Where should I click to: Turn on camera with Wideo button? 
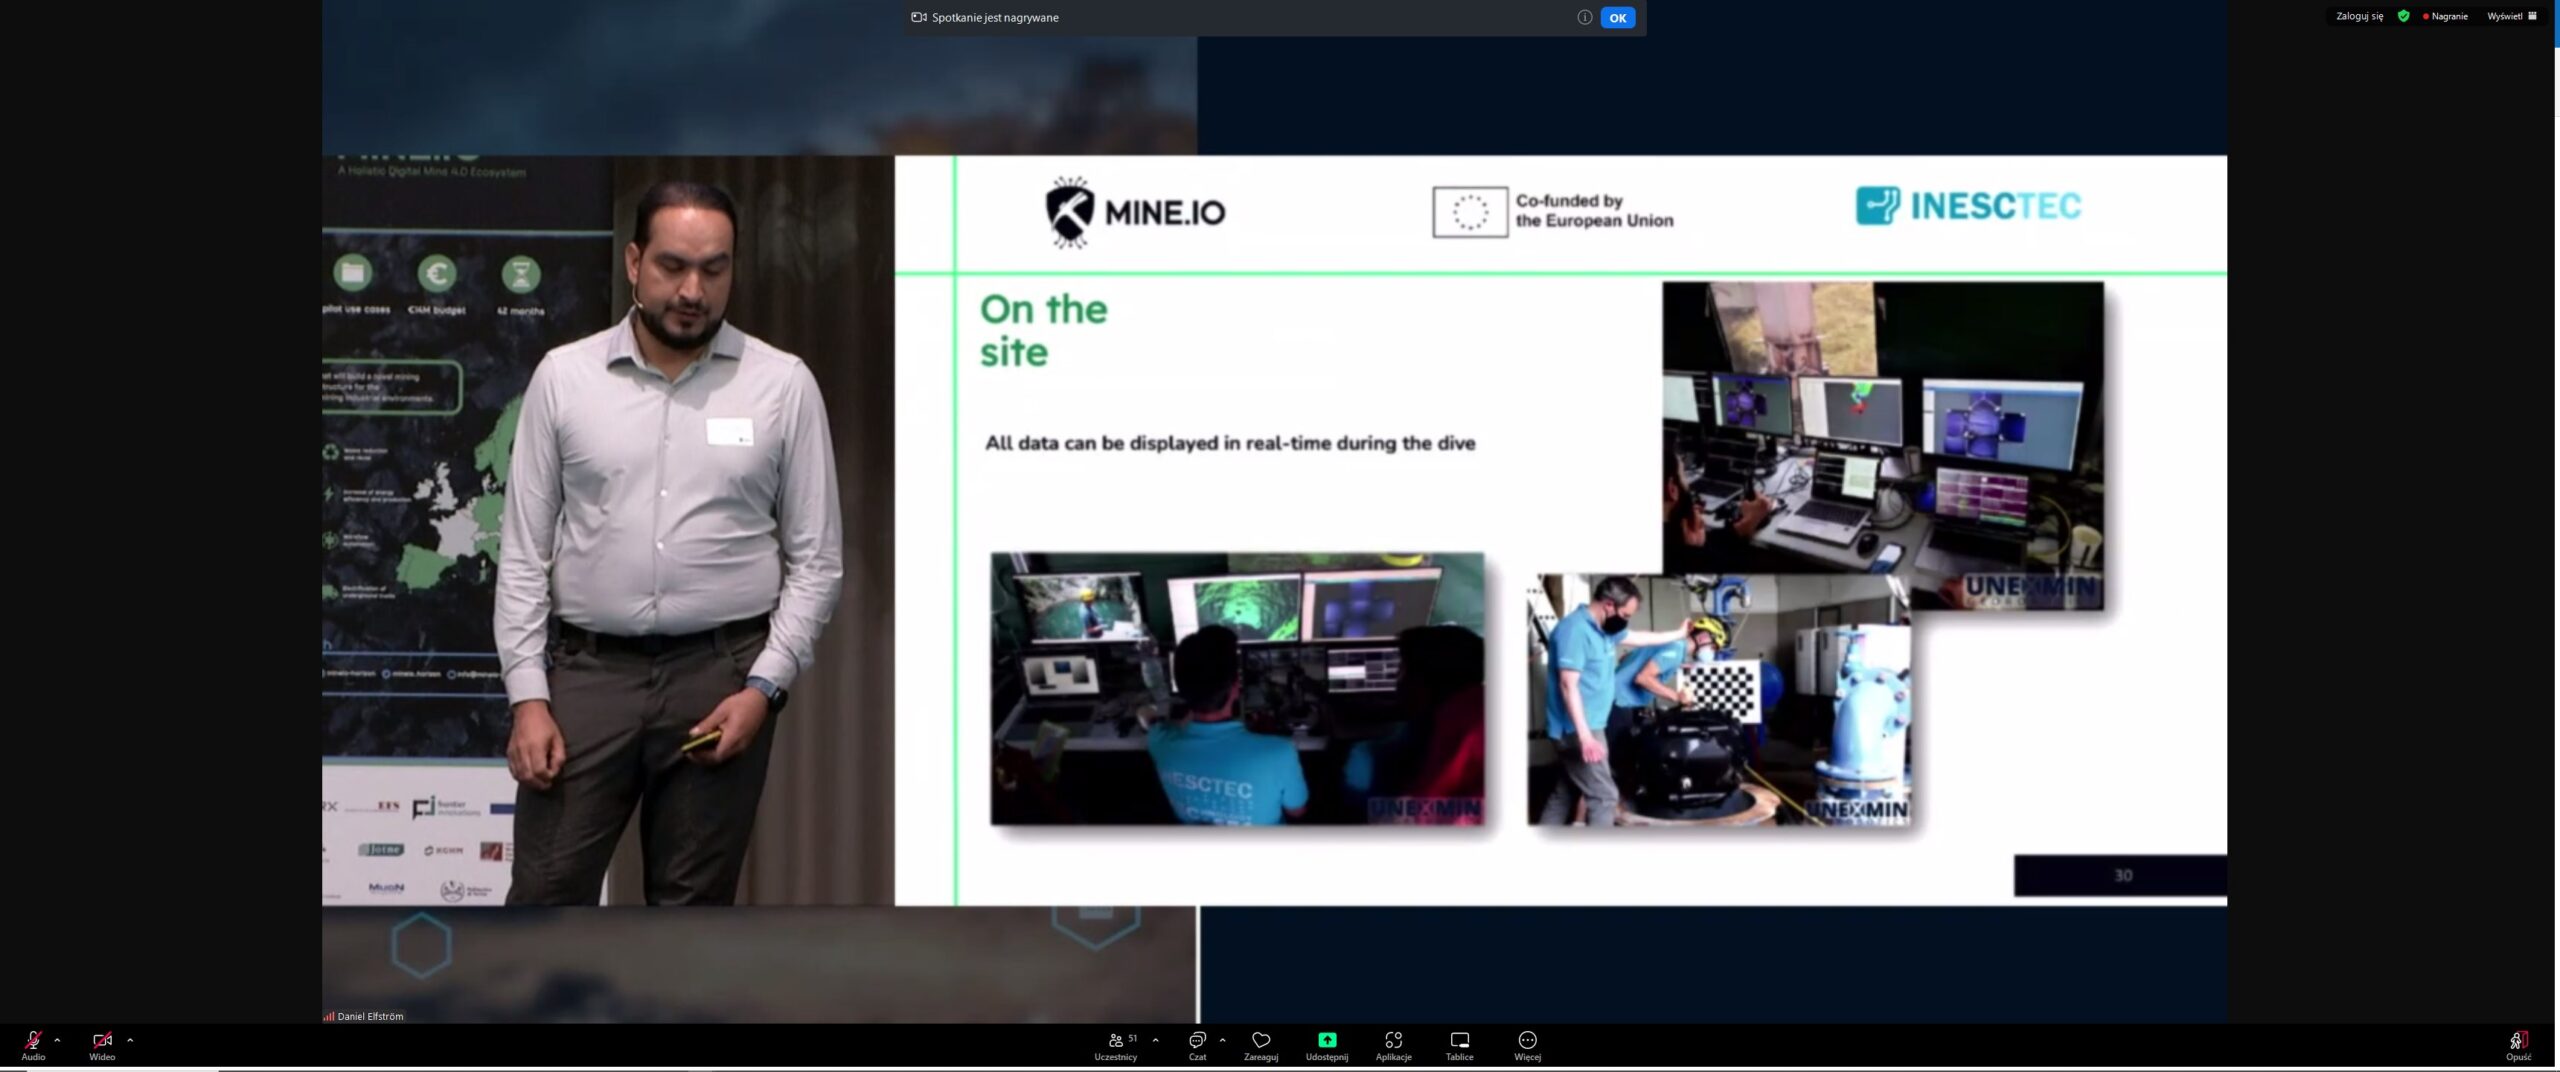point(102,1043)
